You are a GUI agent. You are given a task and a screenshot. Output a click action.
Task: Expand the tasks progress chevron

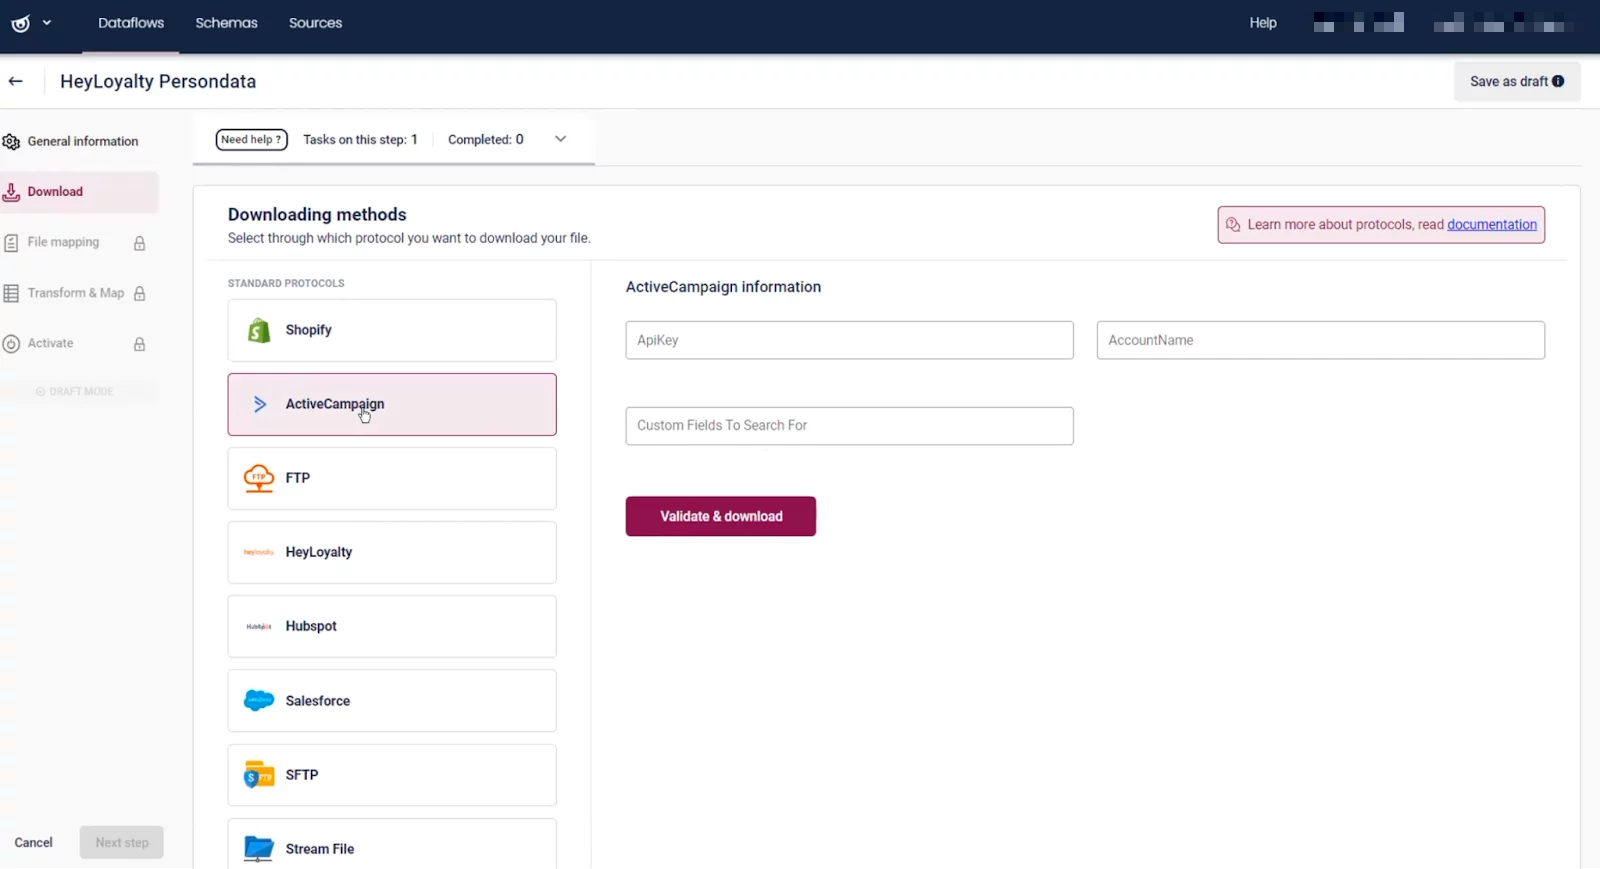coord(560,139)
